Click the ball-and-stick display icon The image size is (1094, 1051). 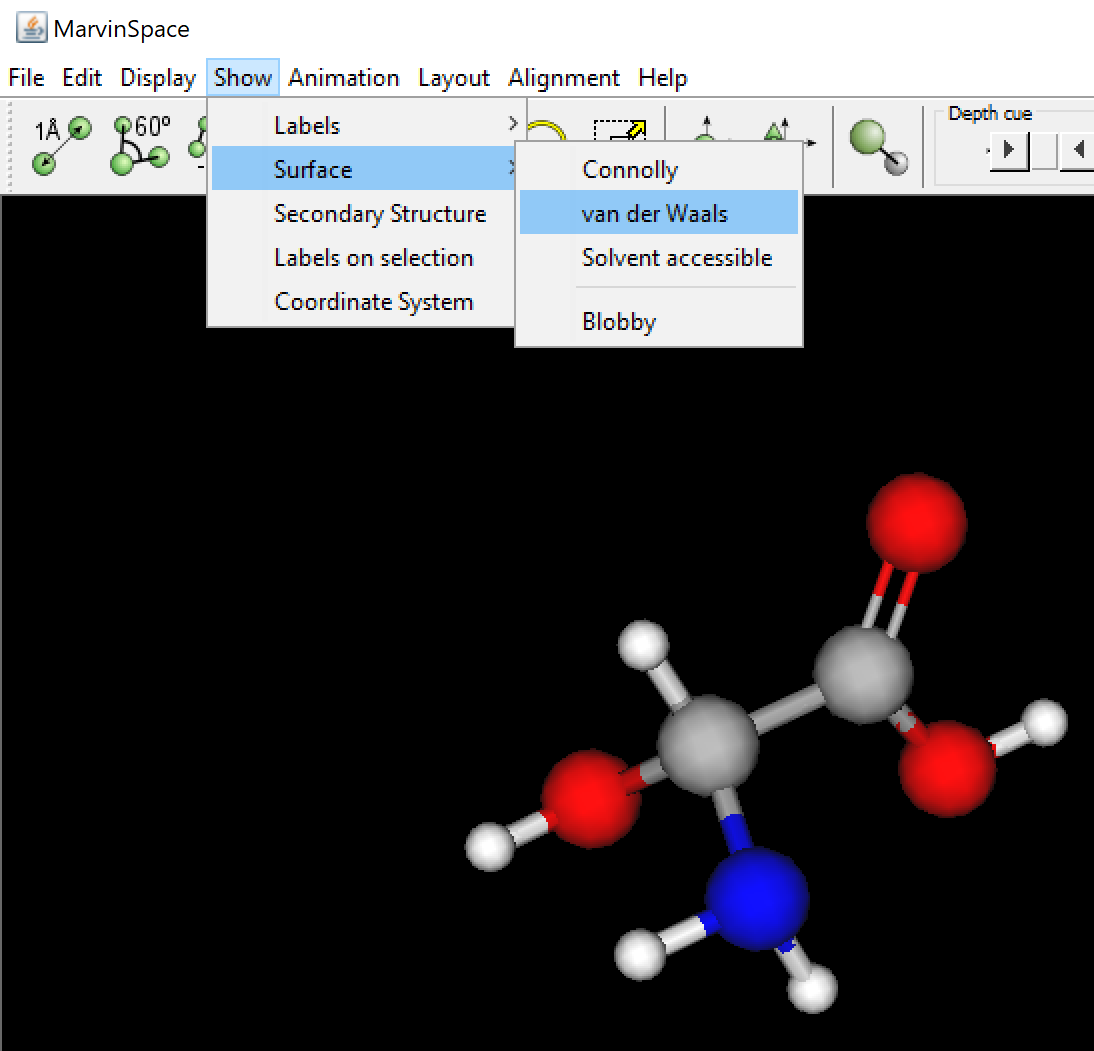pyautogui.click(x=878, y=147)
